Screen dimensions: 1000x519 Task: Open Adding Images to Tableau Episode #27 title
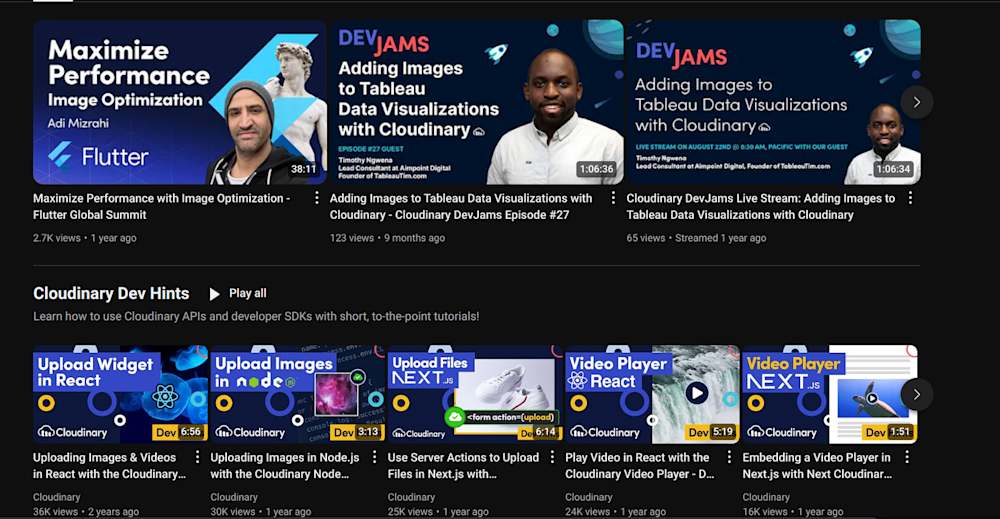click(460, 207)
